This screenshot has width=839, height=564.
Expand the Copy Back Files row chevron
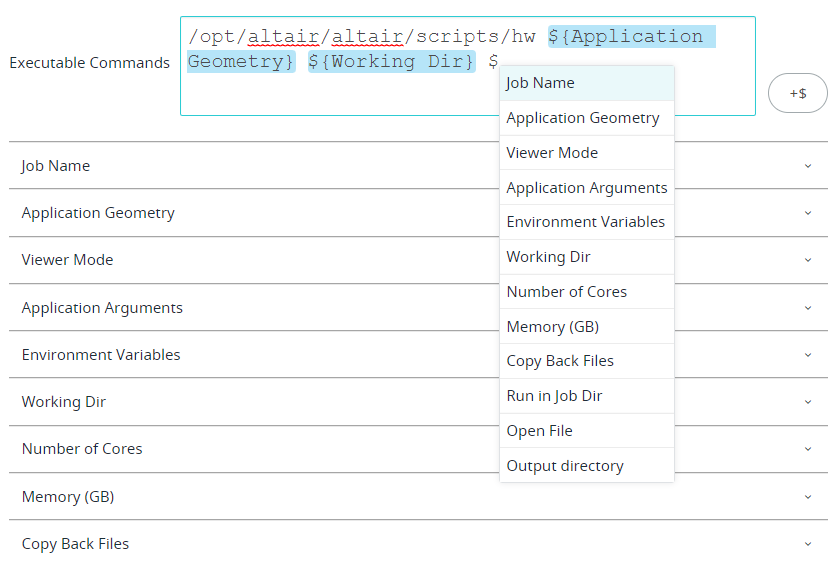(808, 544)
